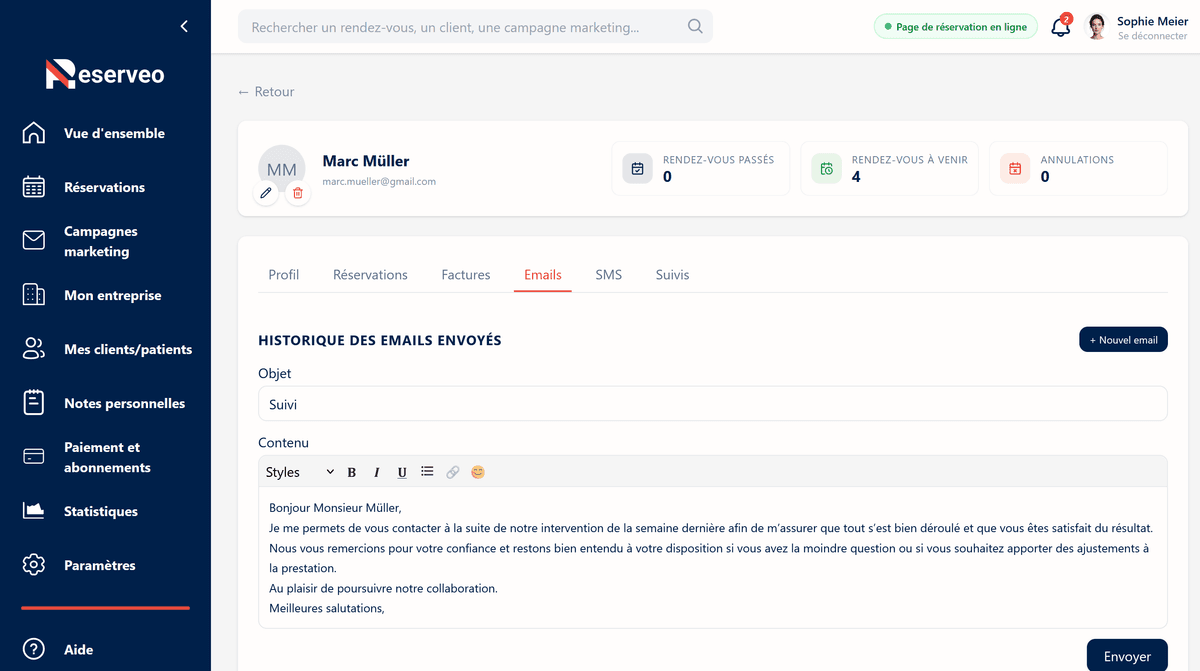This screenshot has height=671, width=1200.
Task: Click the Envoyer button
Action: pyautogui.click(x=1127, y=656)
